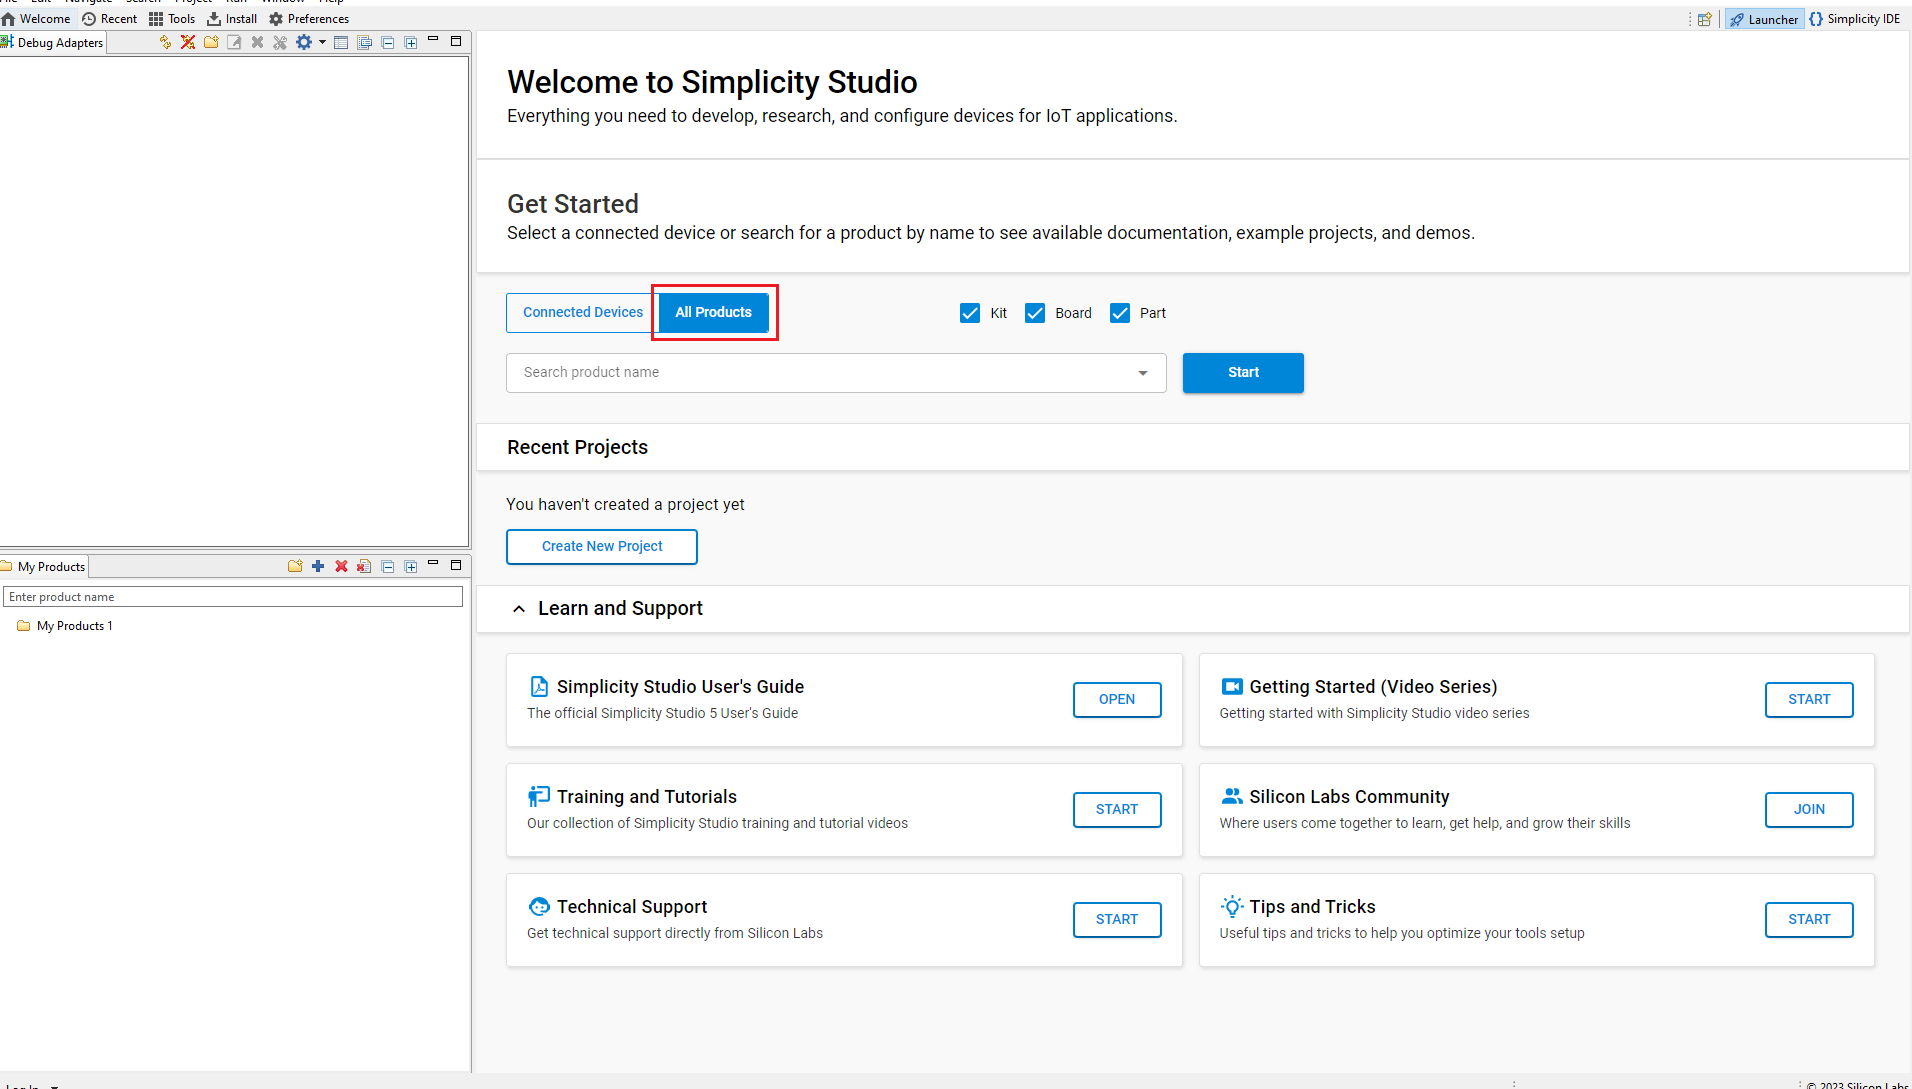
Task: Toggle the Board checkbox
Action: pyautogui.click(x=1035, y=313)
